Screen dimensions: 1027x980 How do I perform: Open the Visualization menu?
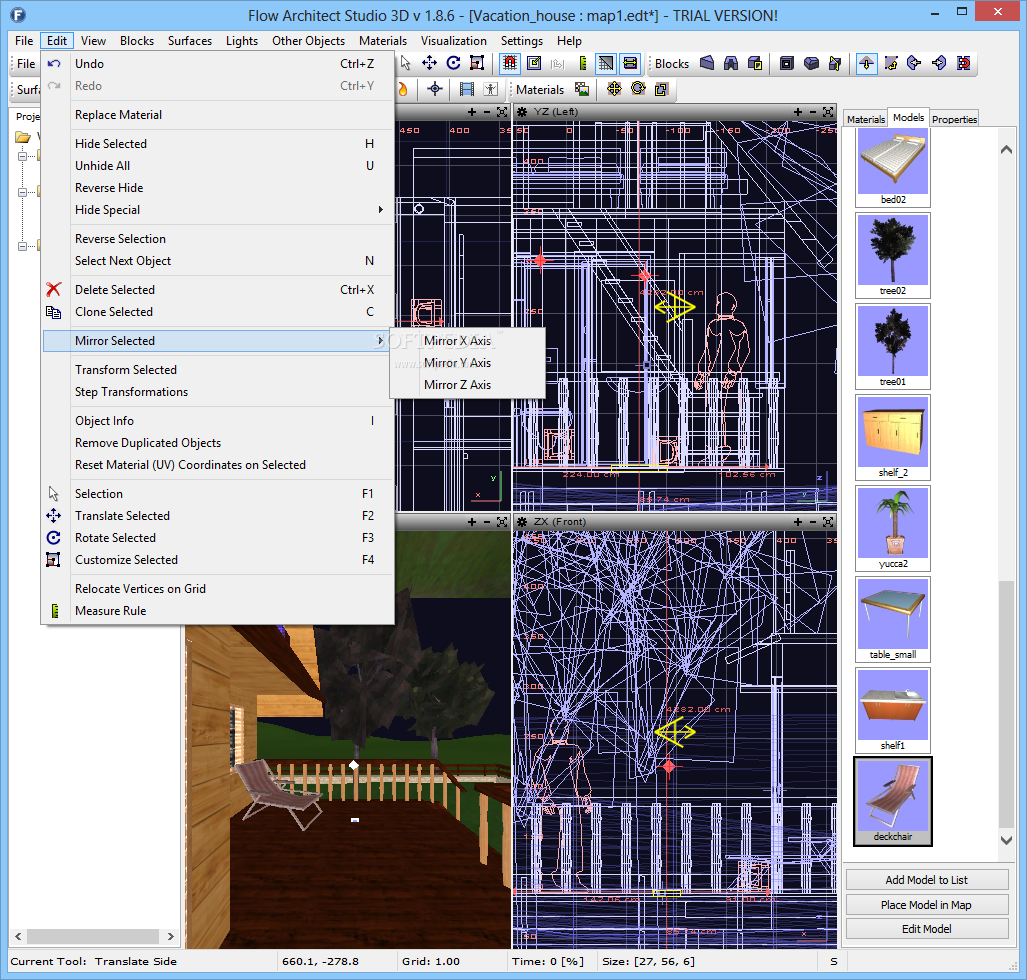click(453, 41)
